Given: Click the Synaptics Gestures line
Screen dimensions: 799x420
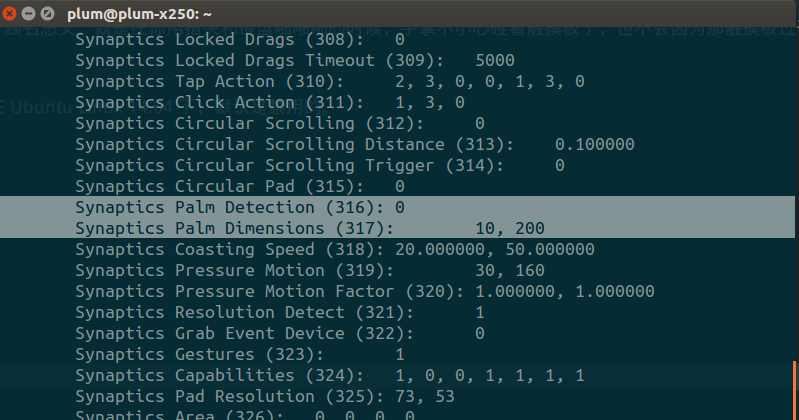Looking at the screenshot, I should 240,354.
